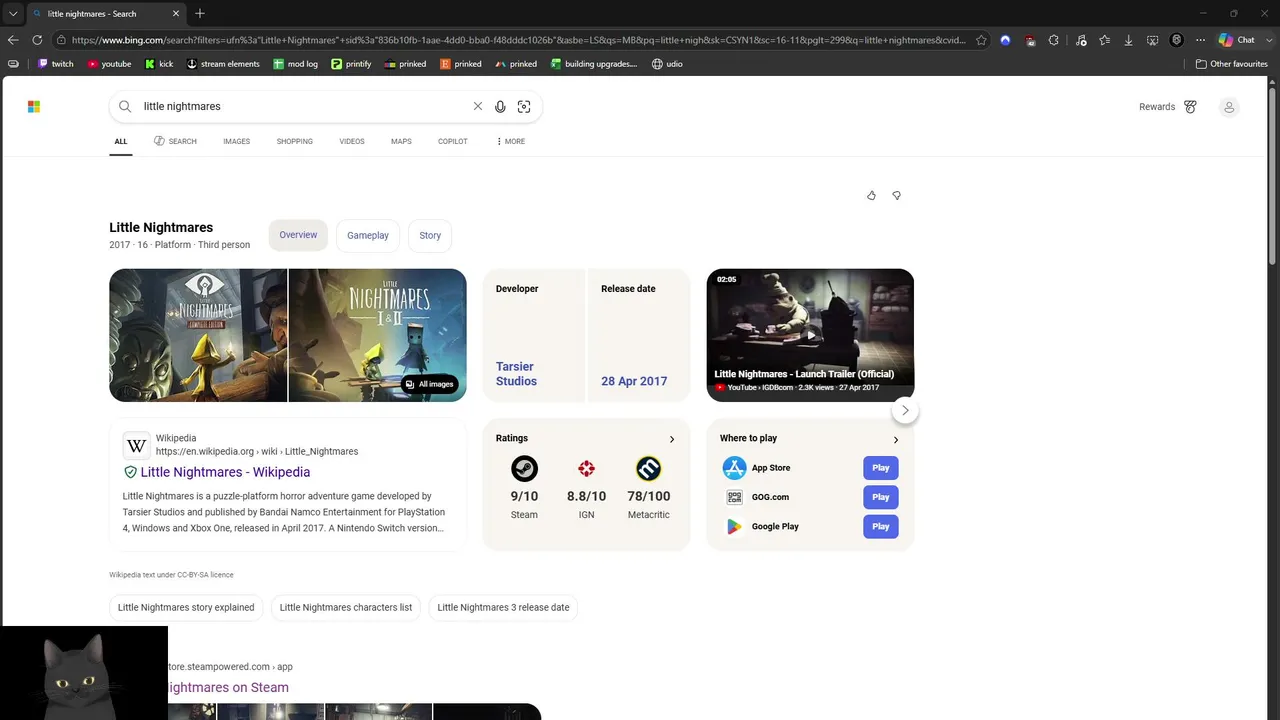The image size is (1280, 720).
Task: Open the IGN rating icon
Action: (586, 468)
